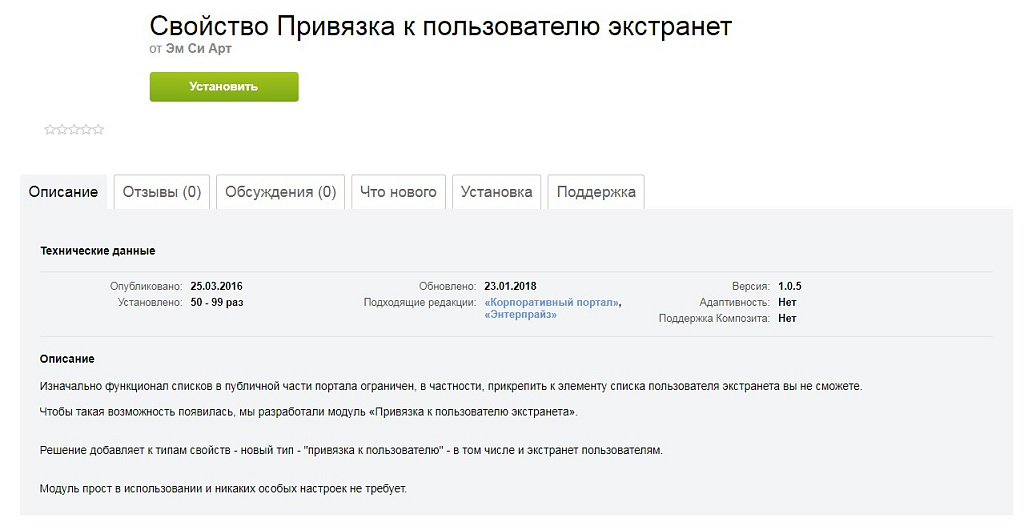Click the Технические данные section heading
This screenshot has height=526, width=1024.
click(98, 251)
